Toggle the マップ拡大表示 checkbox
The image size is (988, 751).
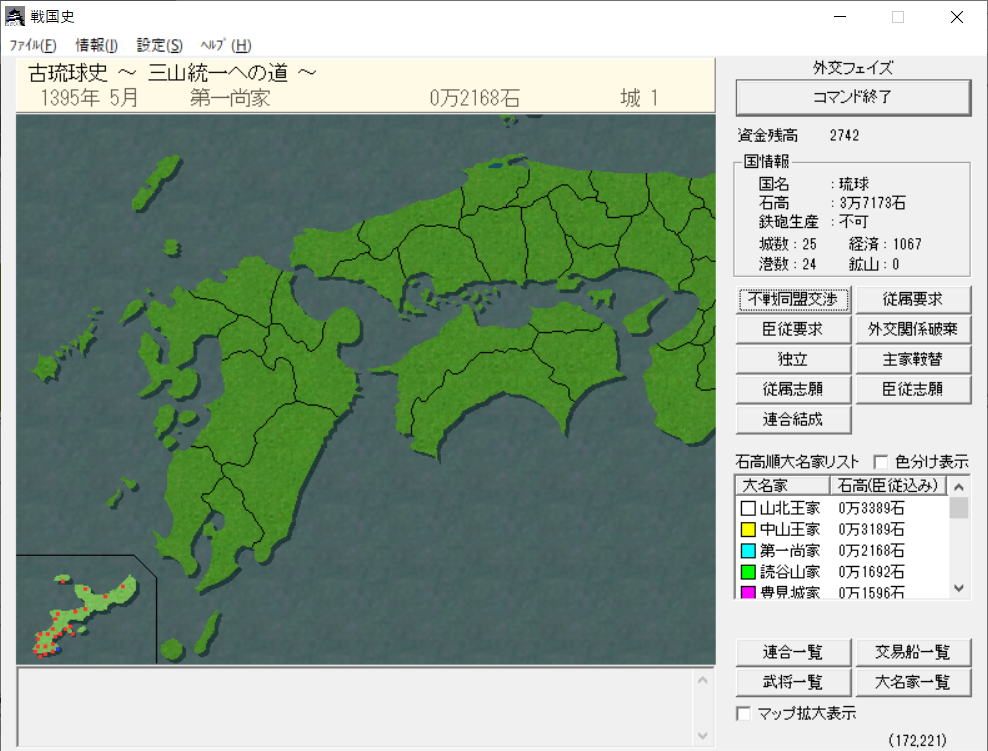(x=743, y=713)
